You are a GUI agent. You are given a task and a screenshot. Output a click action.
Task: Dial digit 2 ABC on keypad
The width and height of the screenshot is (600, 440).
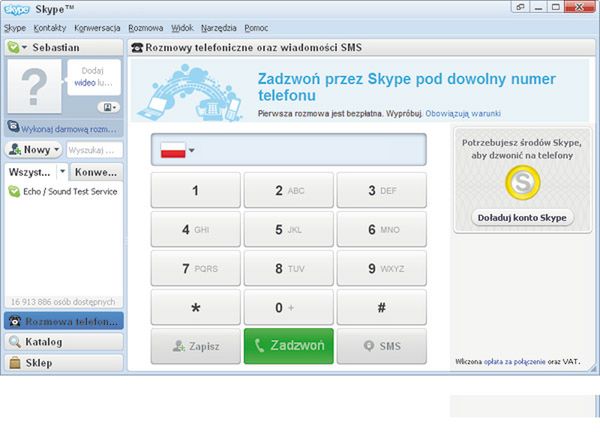point(289,190)
